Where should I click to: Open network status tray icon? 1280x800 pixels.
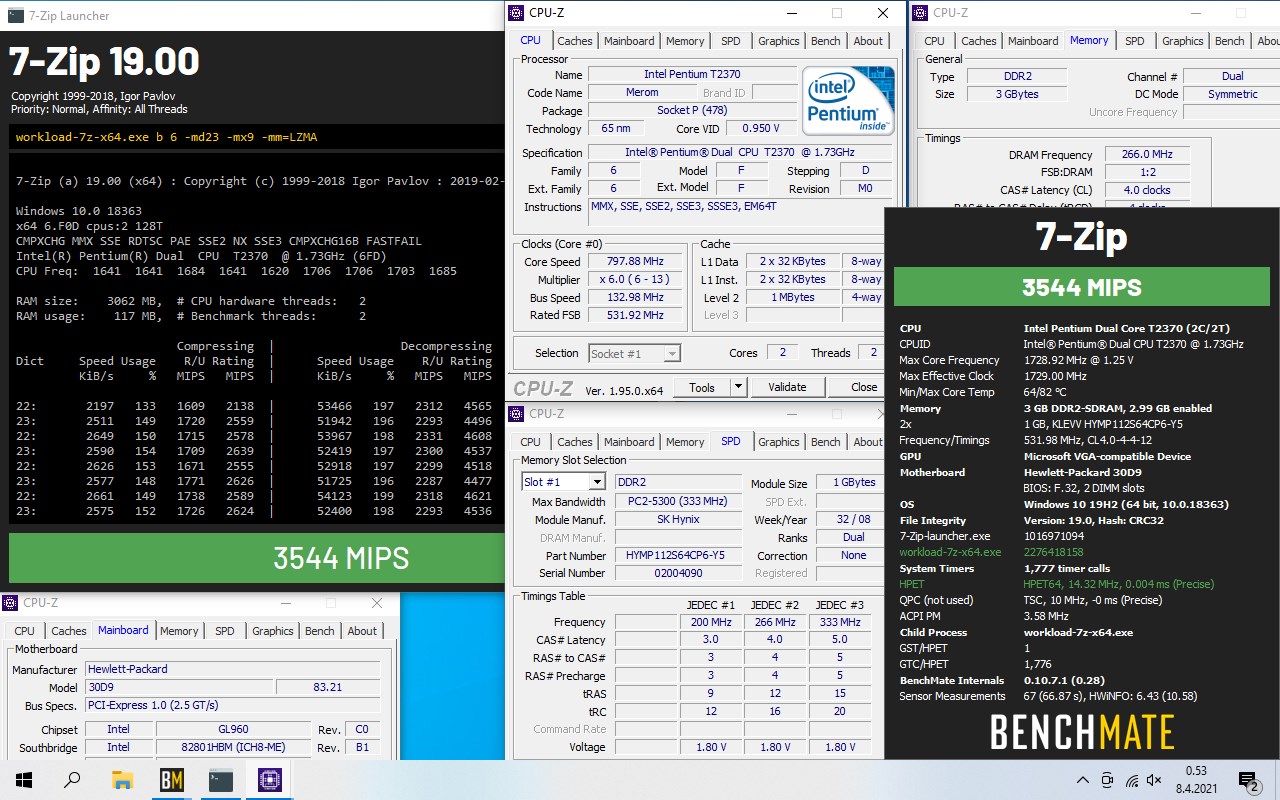(x=1132, y=780)
